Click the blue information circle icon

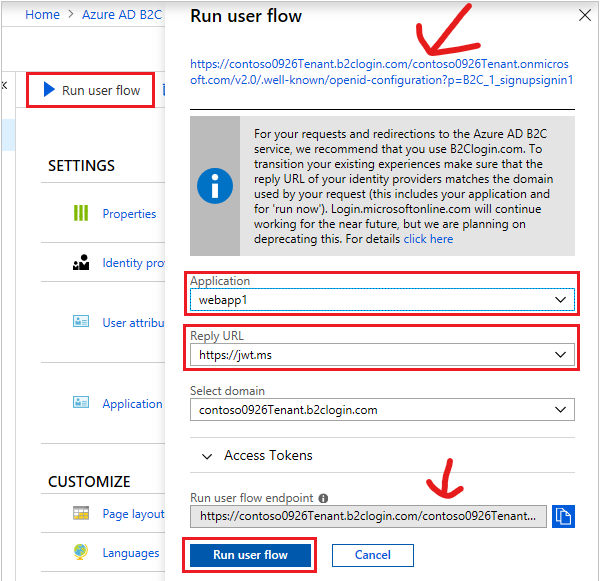(215, 186)
